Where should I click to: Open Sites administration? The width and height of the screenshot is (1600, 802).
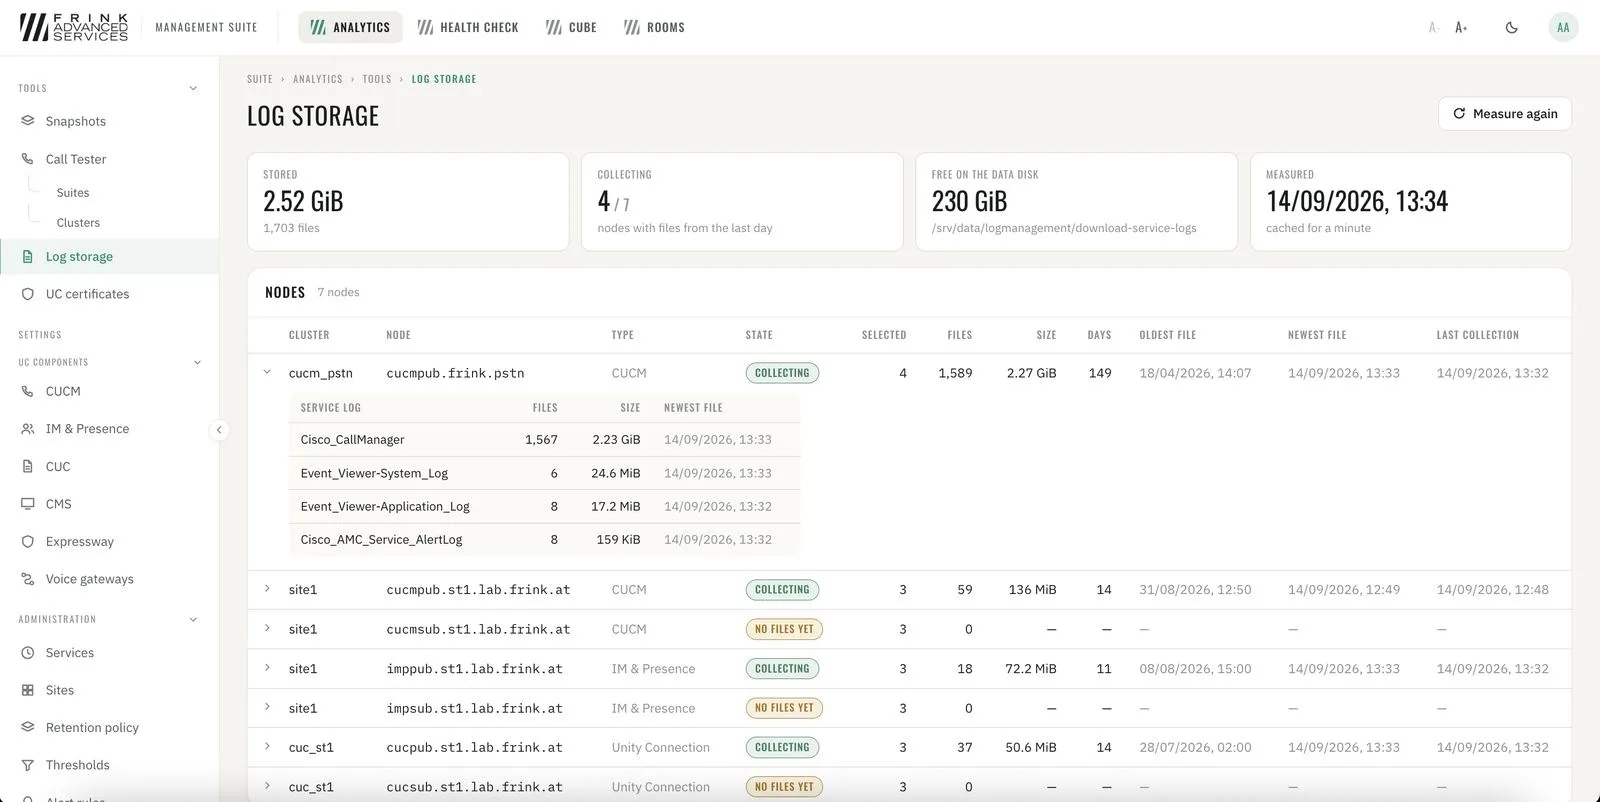tap(59, 690)
